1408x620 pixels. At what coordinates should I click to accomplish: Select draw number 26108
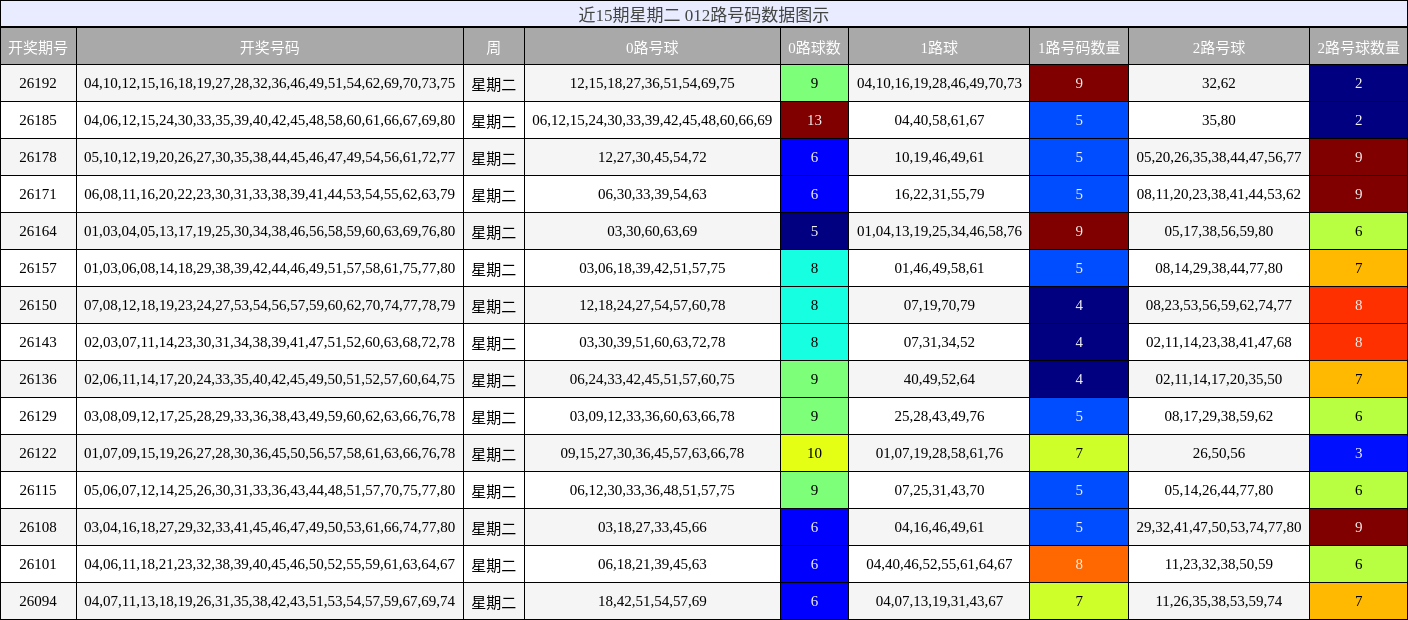tap(38, 527)
